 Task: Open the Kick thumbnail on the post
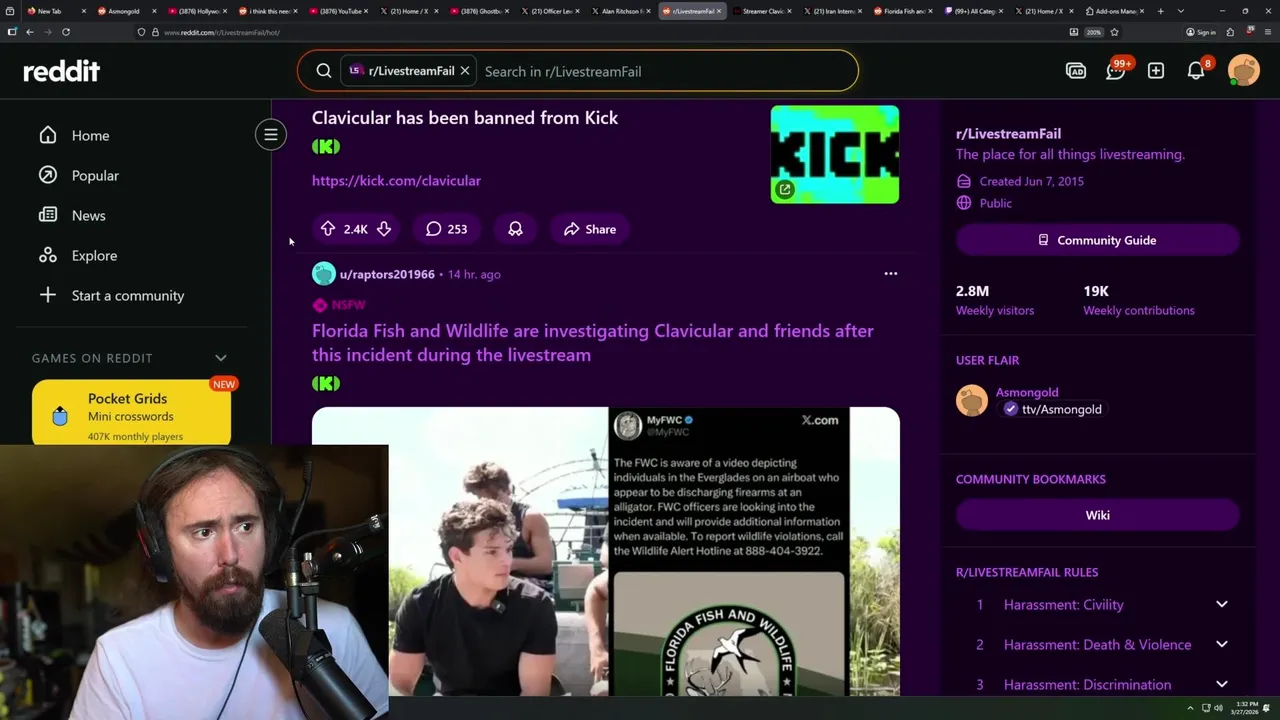pyautogui.click(x=834, y=154)
